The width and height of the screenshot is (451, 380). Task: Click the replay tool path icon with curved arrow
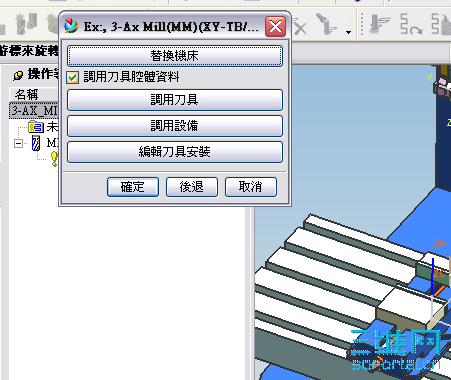[411, 24]
